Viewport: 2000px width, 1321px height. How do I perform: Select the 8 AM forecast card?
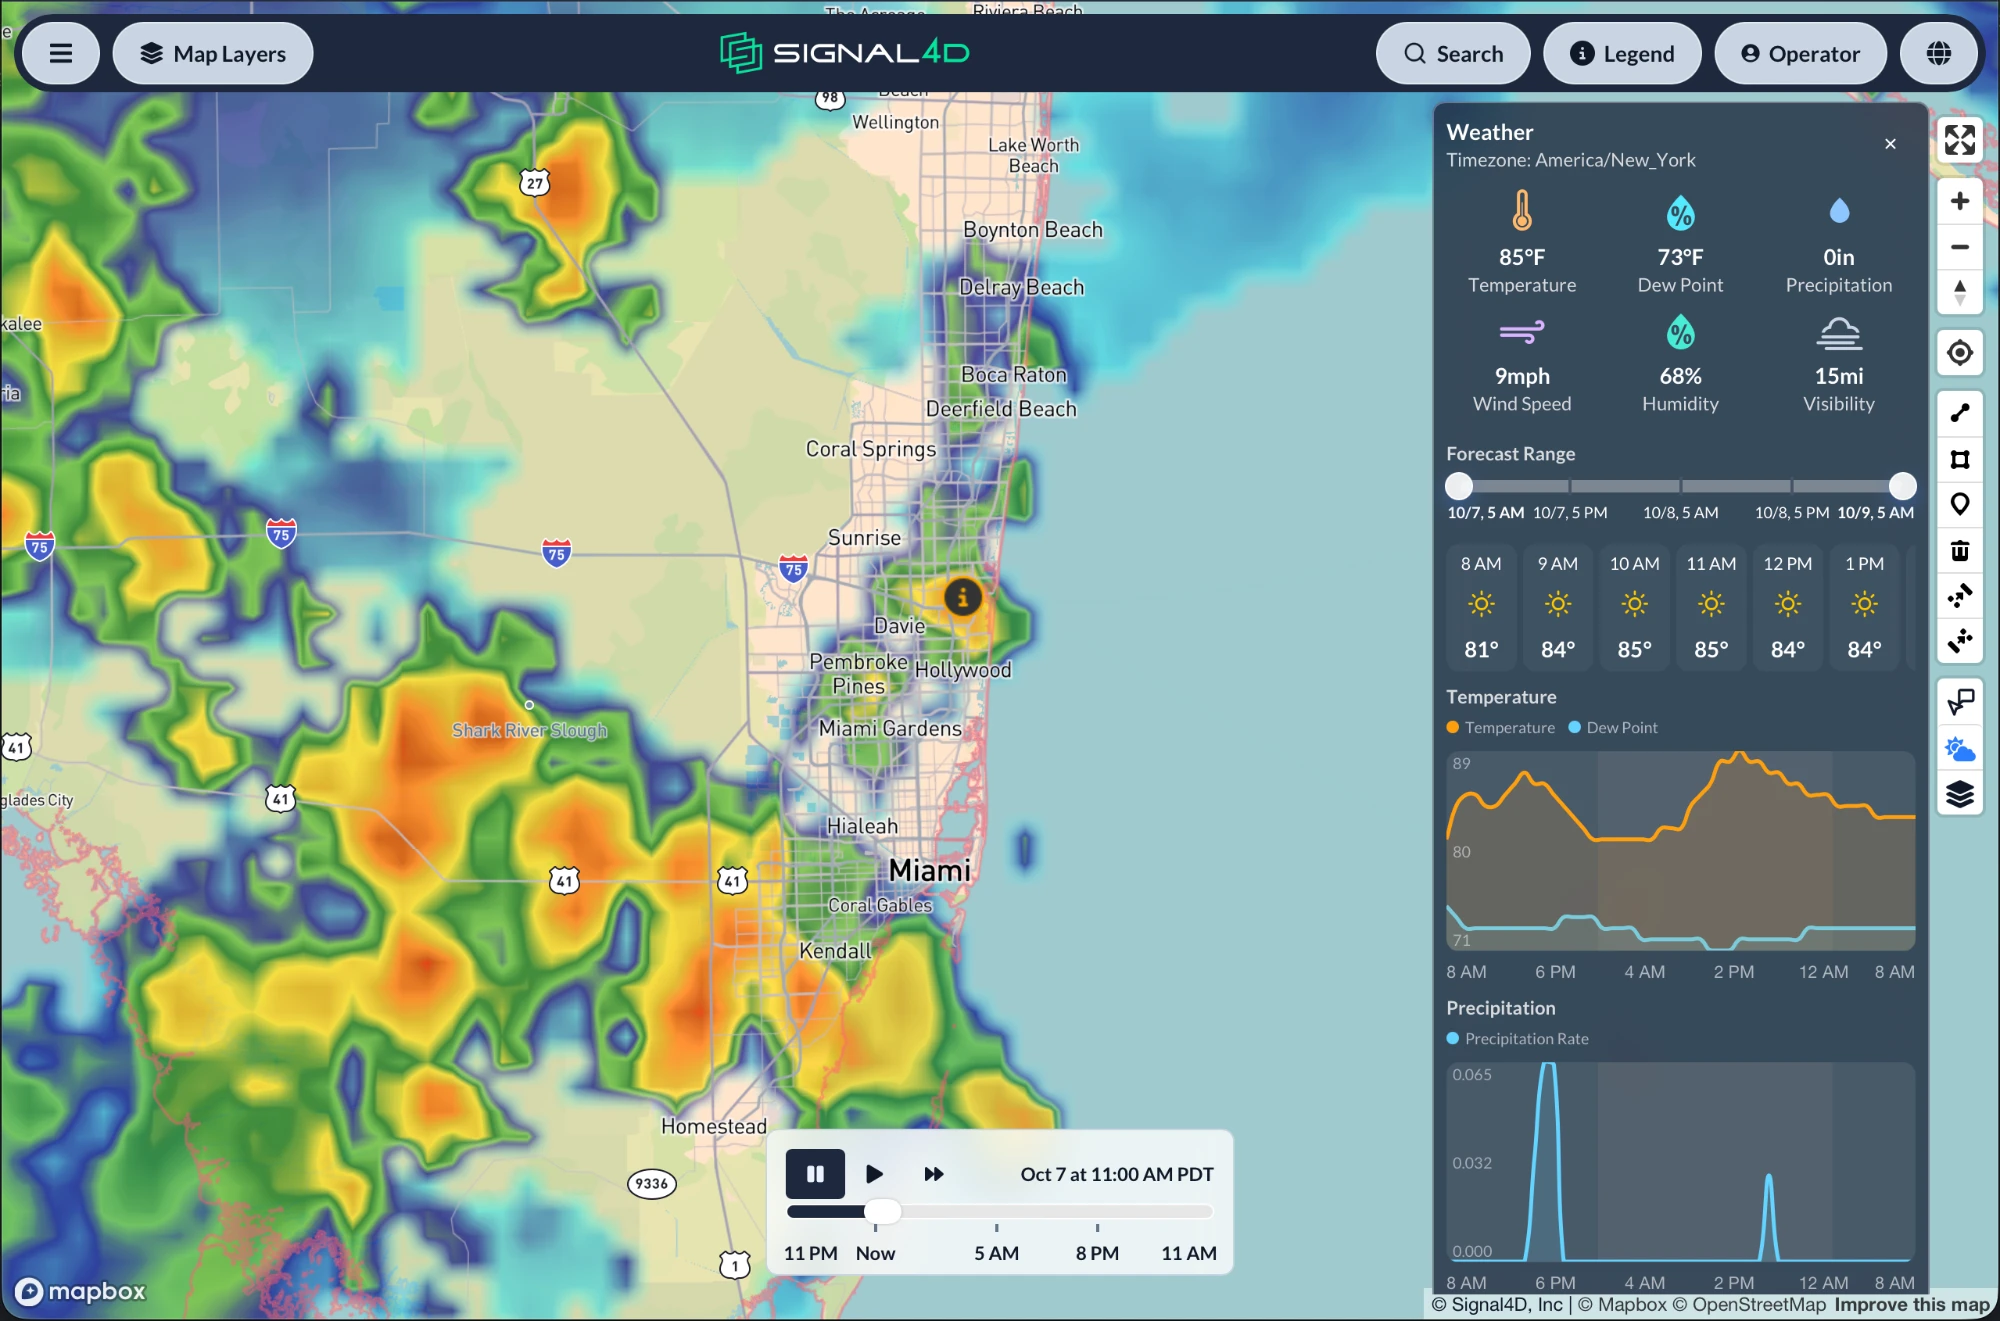click(1481, 607)
